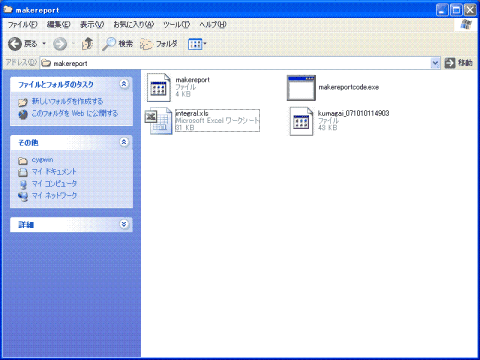Expand the Details (詳細) panel
The image size is (480, 360).
coord(124,224)
